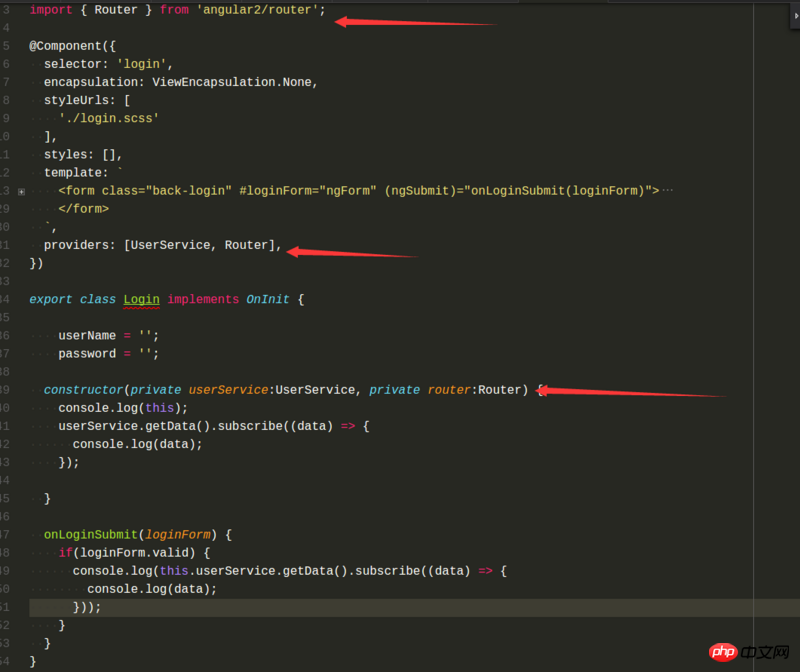This screenshot has height=672, width=800.
Task: Click the underlined Login class name
Action: coord(141,299)
